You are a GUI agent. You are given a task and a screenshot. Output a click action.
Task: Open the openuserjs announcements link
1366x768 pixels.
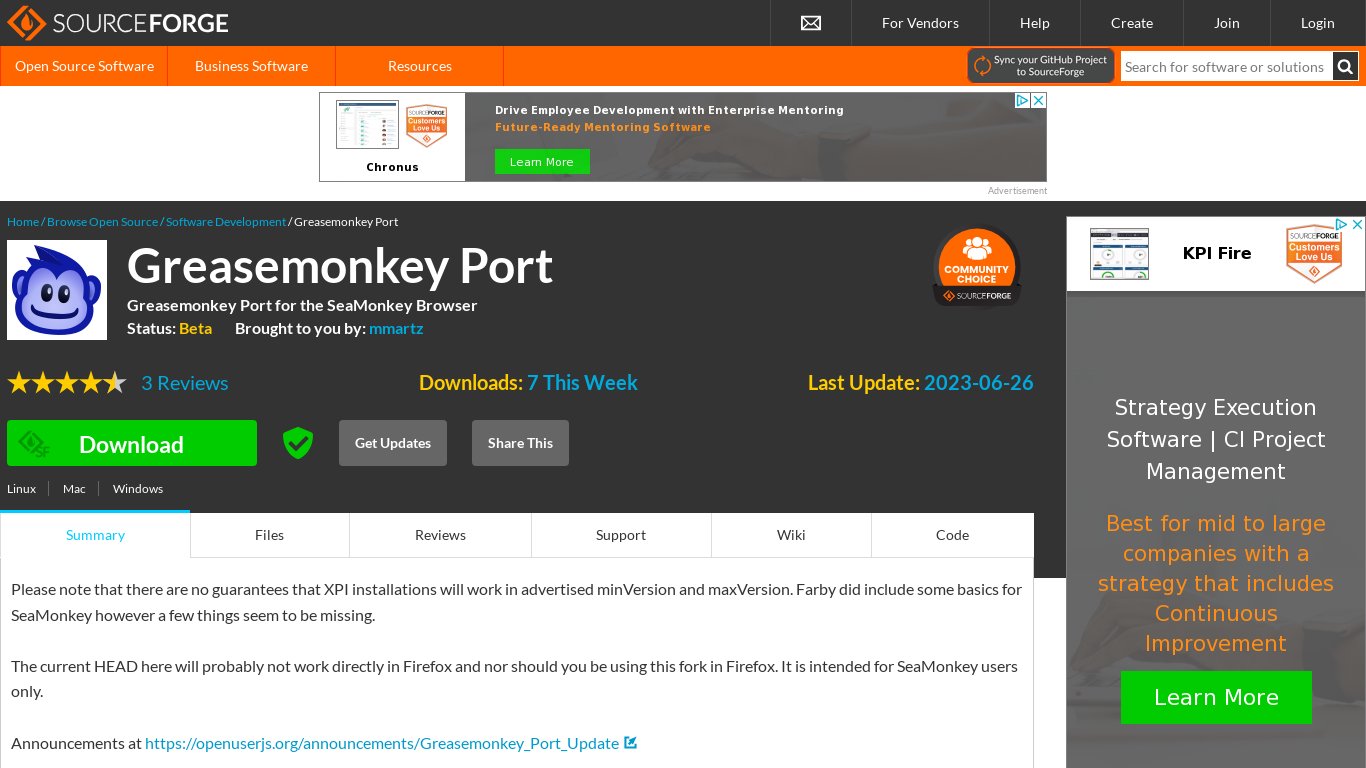click(382, 743)
